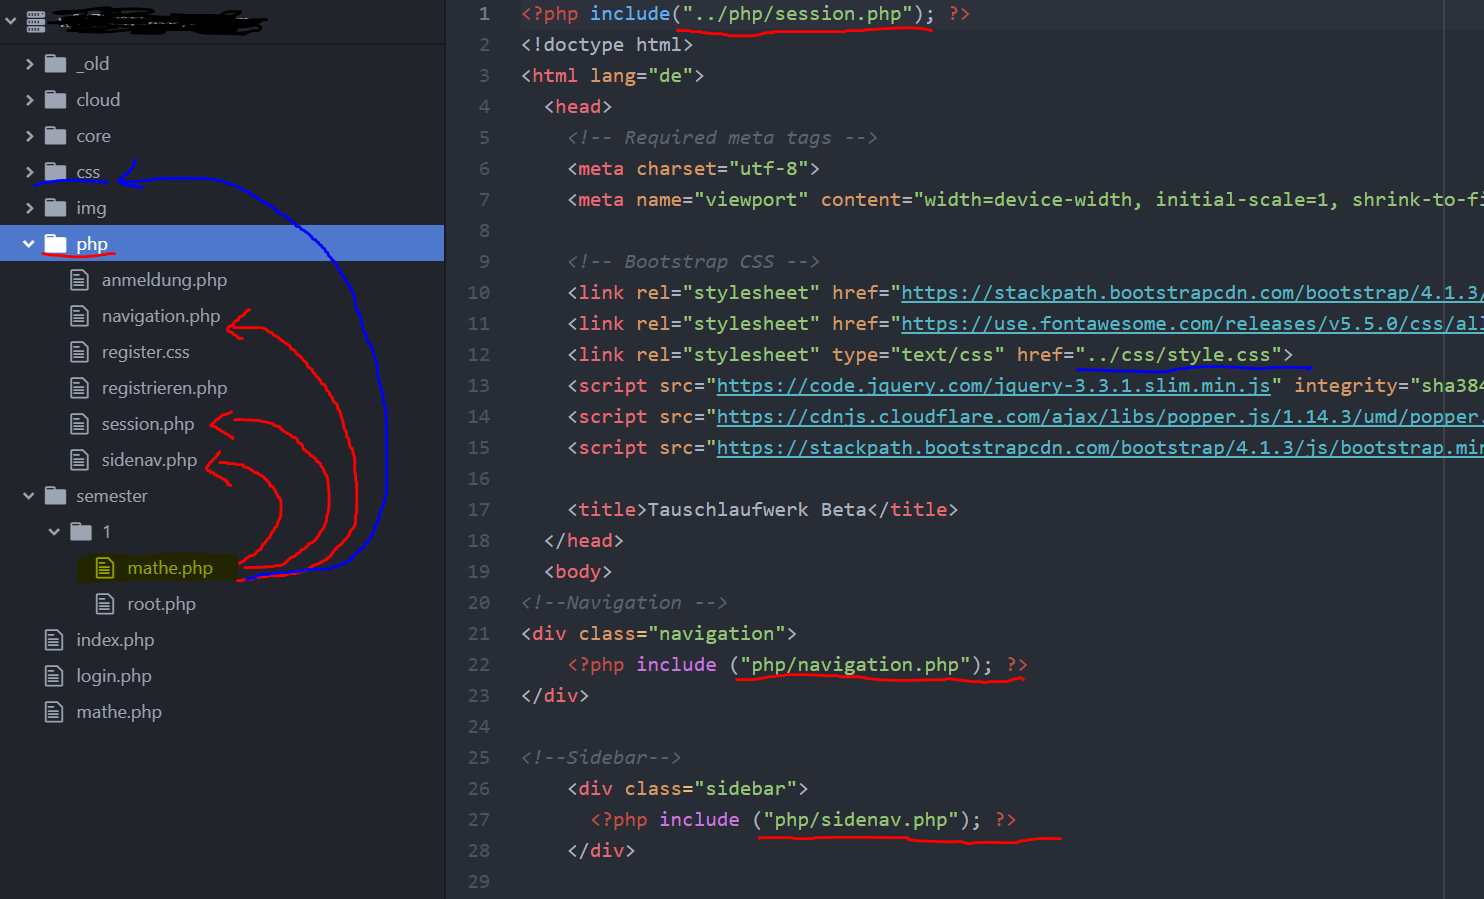Click the html lang="de" tag

point(613,76)
